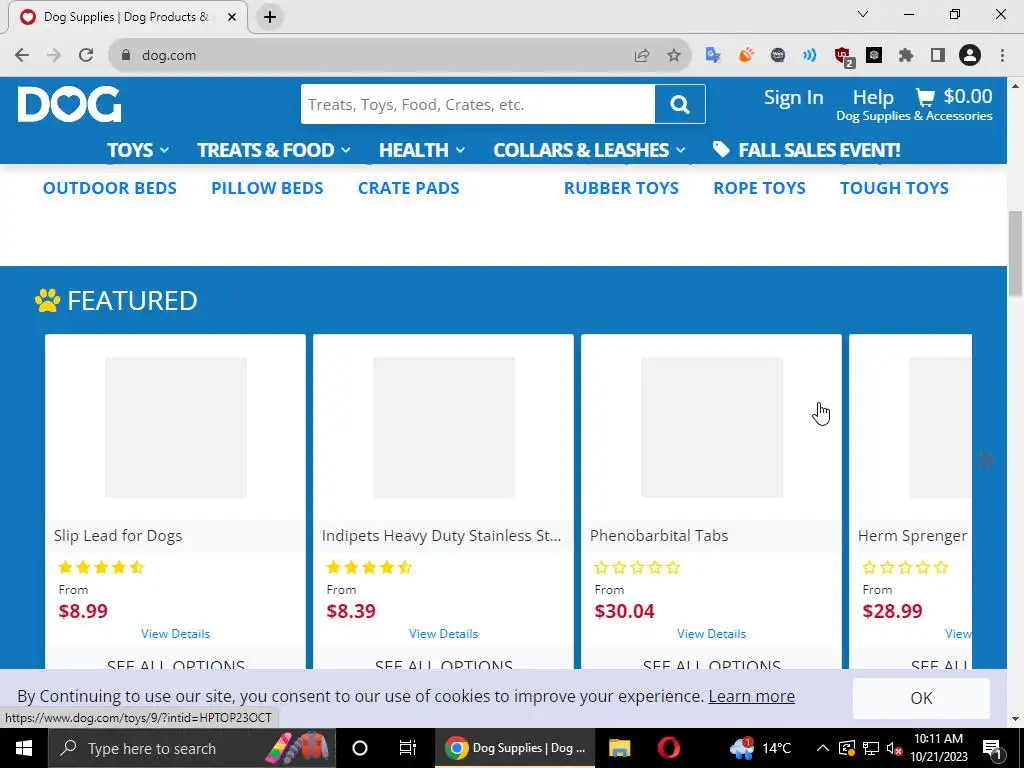Browse PILLOW BEDS category
The image size is (1024, 768).
coord(267,188)
